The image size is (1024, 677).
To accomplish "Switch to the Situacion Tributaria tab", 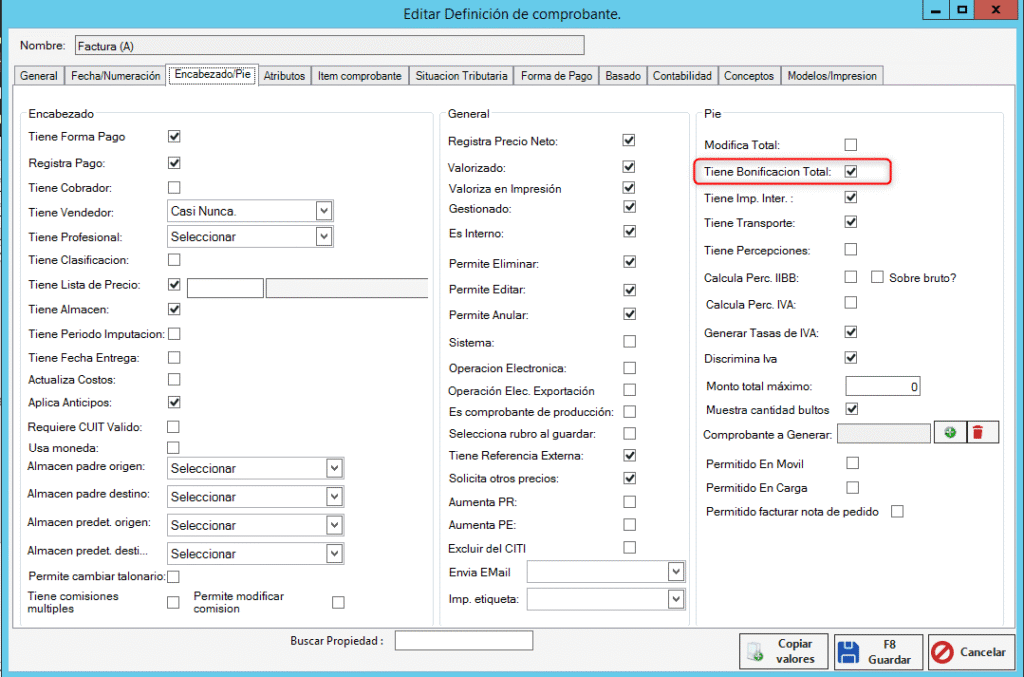I will coord(461,76).
